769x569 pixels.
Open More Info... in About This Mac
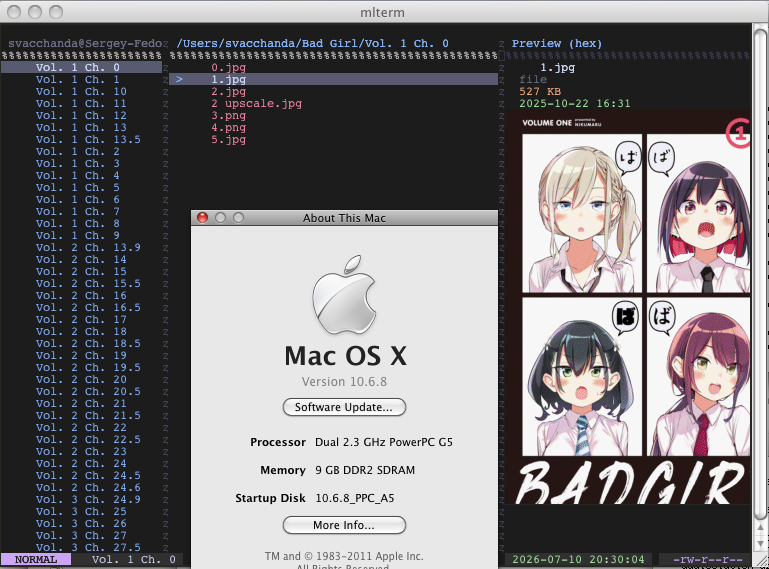(x=344, y=525)
